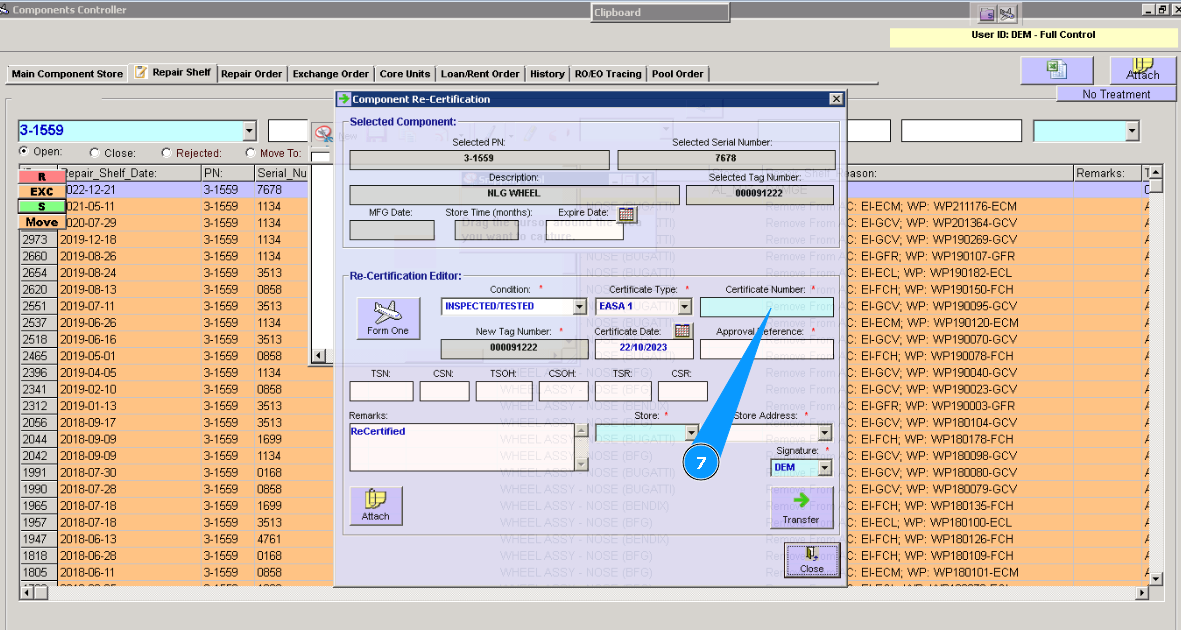
Task: Click the green S status button
Action: click(x=40, y=206)
